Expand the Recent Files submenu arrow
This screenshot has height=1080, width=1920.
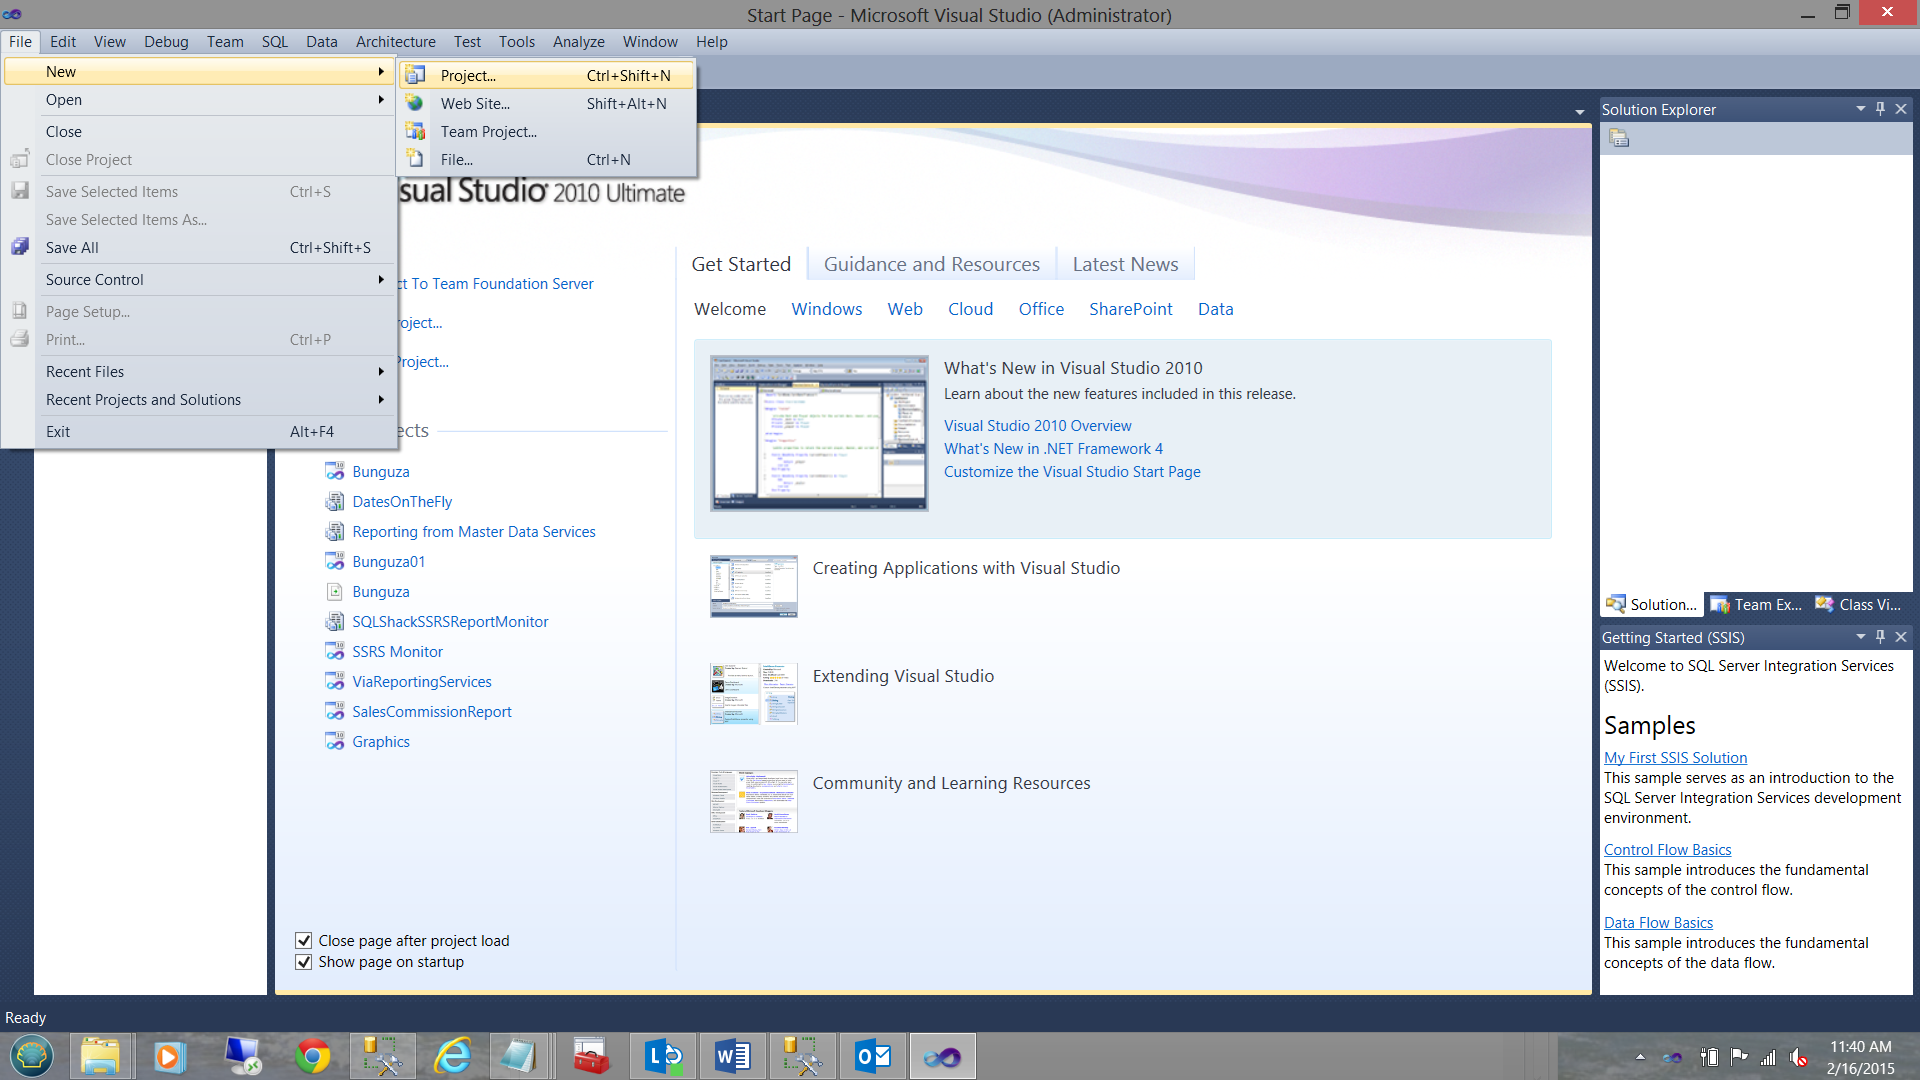[x=381, y=372]
